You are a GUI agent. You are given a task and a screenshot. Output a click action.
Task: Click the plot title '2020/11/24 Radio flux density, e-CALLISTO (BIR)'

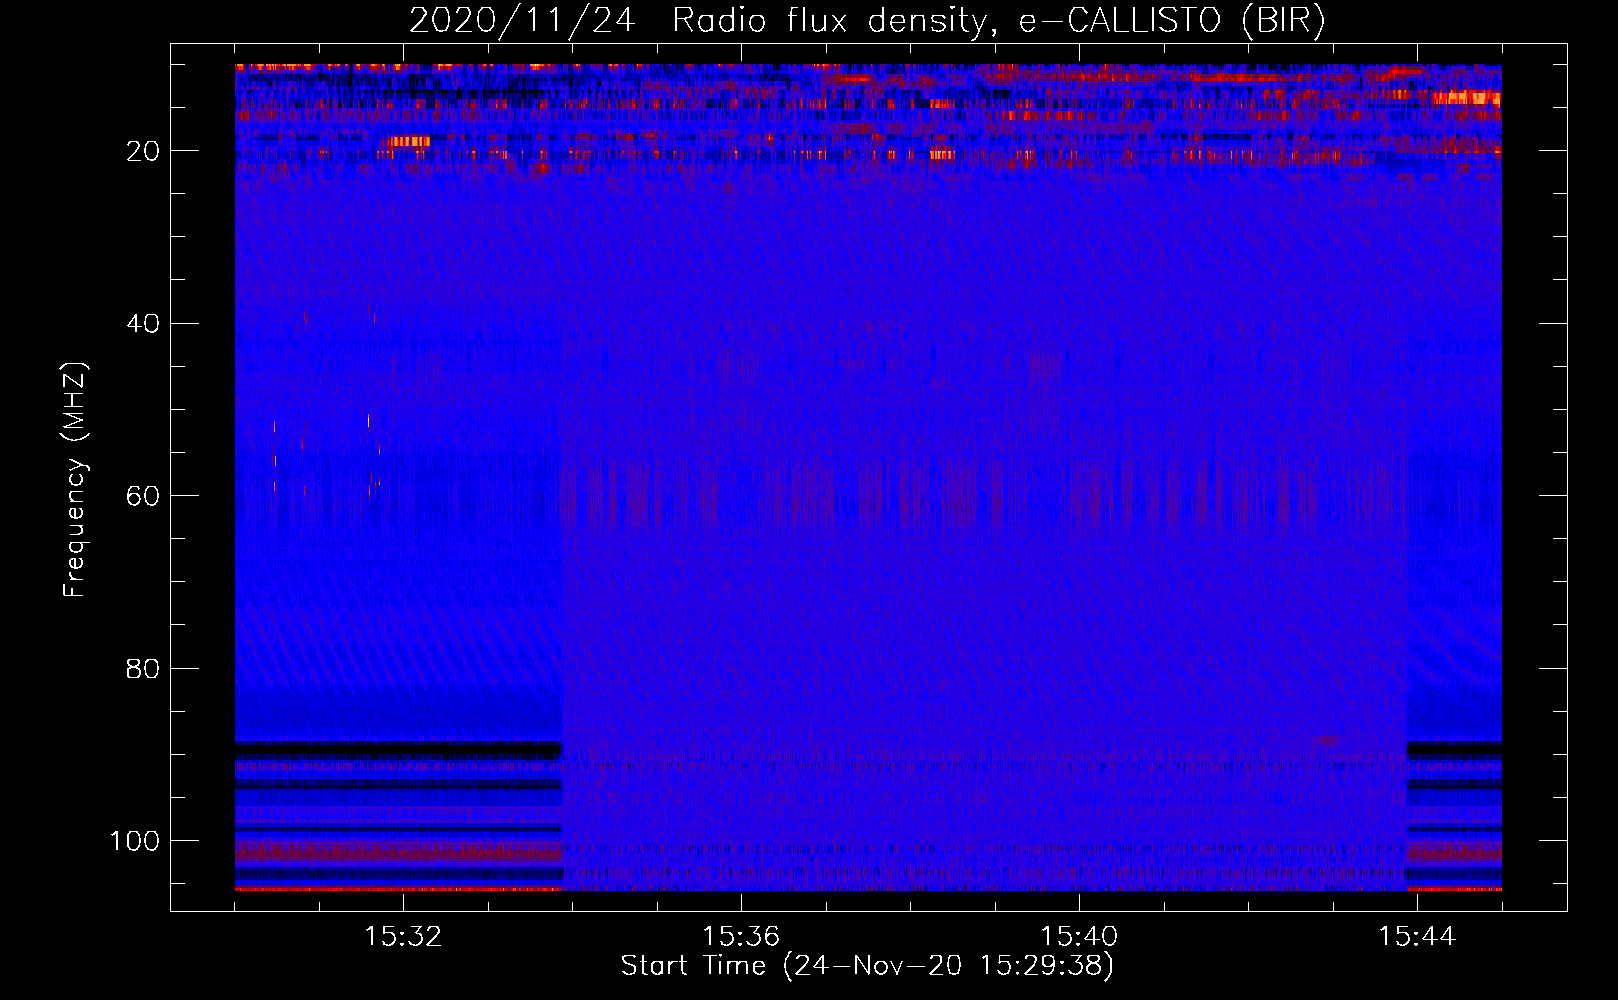(x=867, y=21)
